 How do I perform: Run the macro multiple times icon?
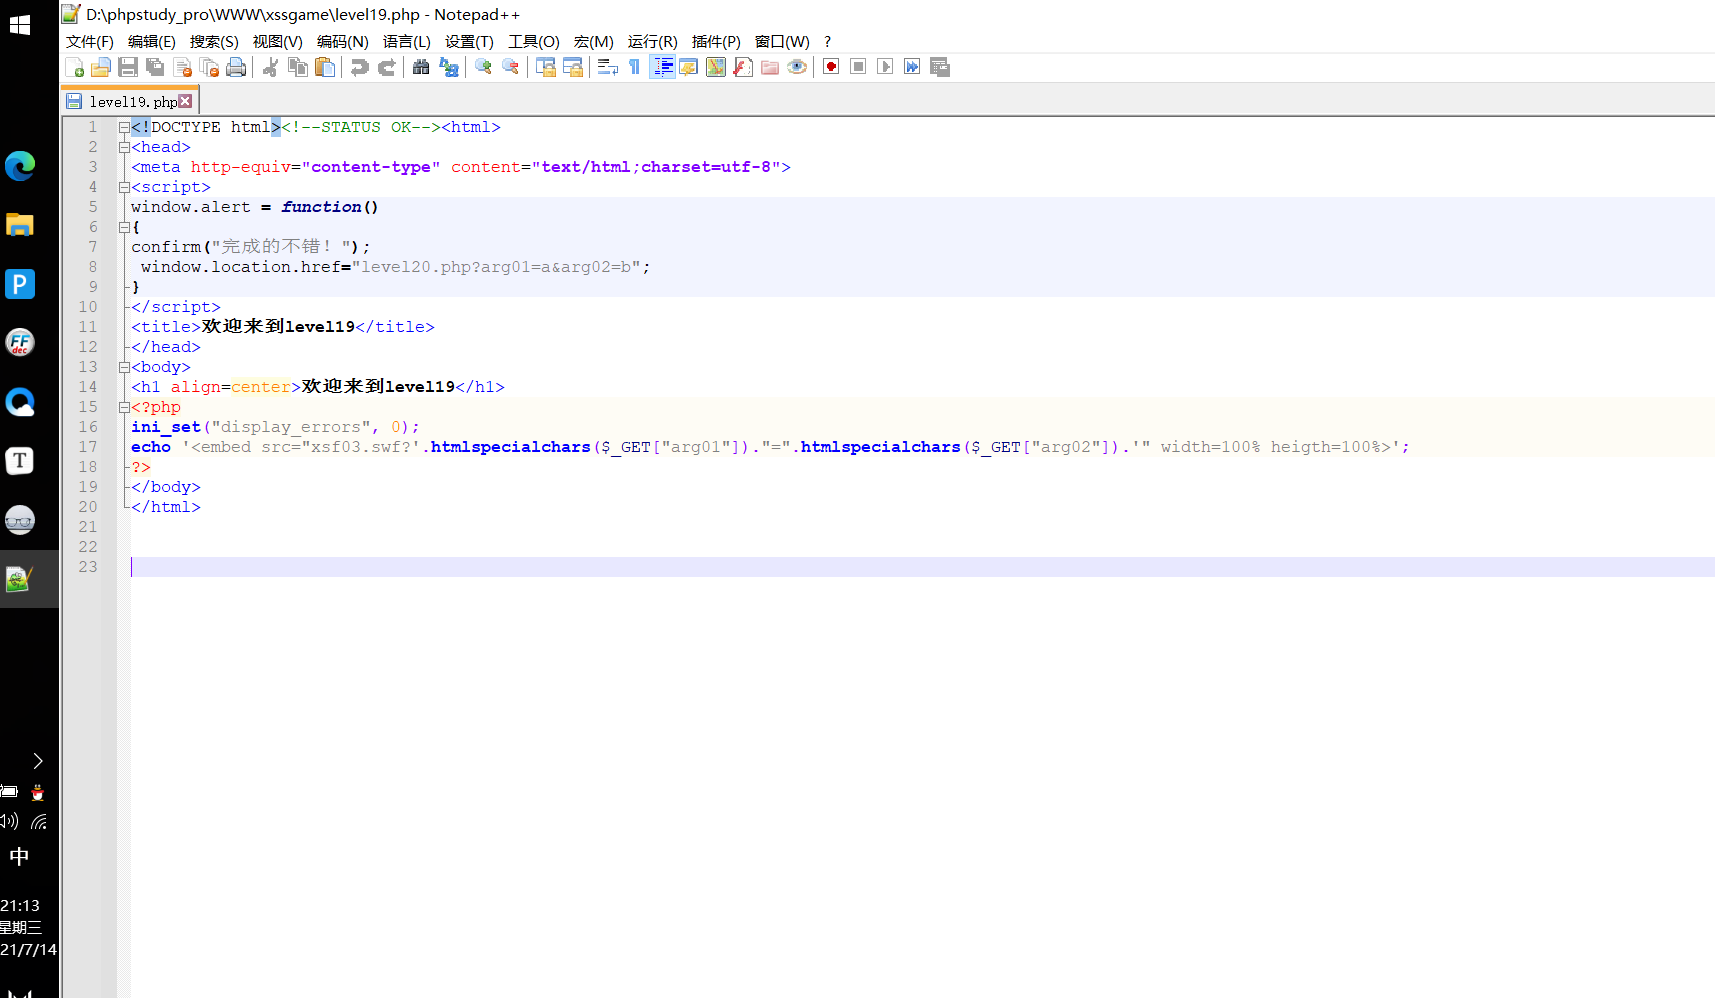[x=912, y=67]
